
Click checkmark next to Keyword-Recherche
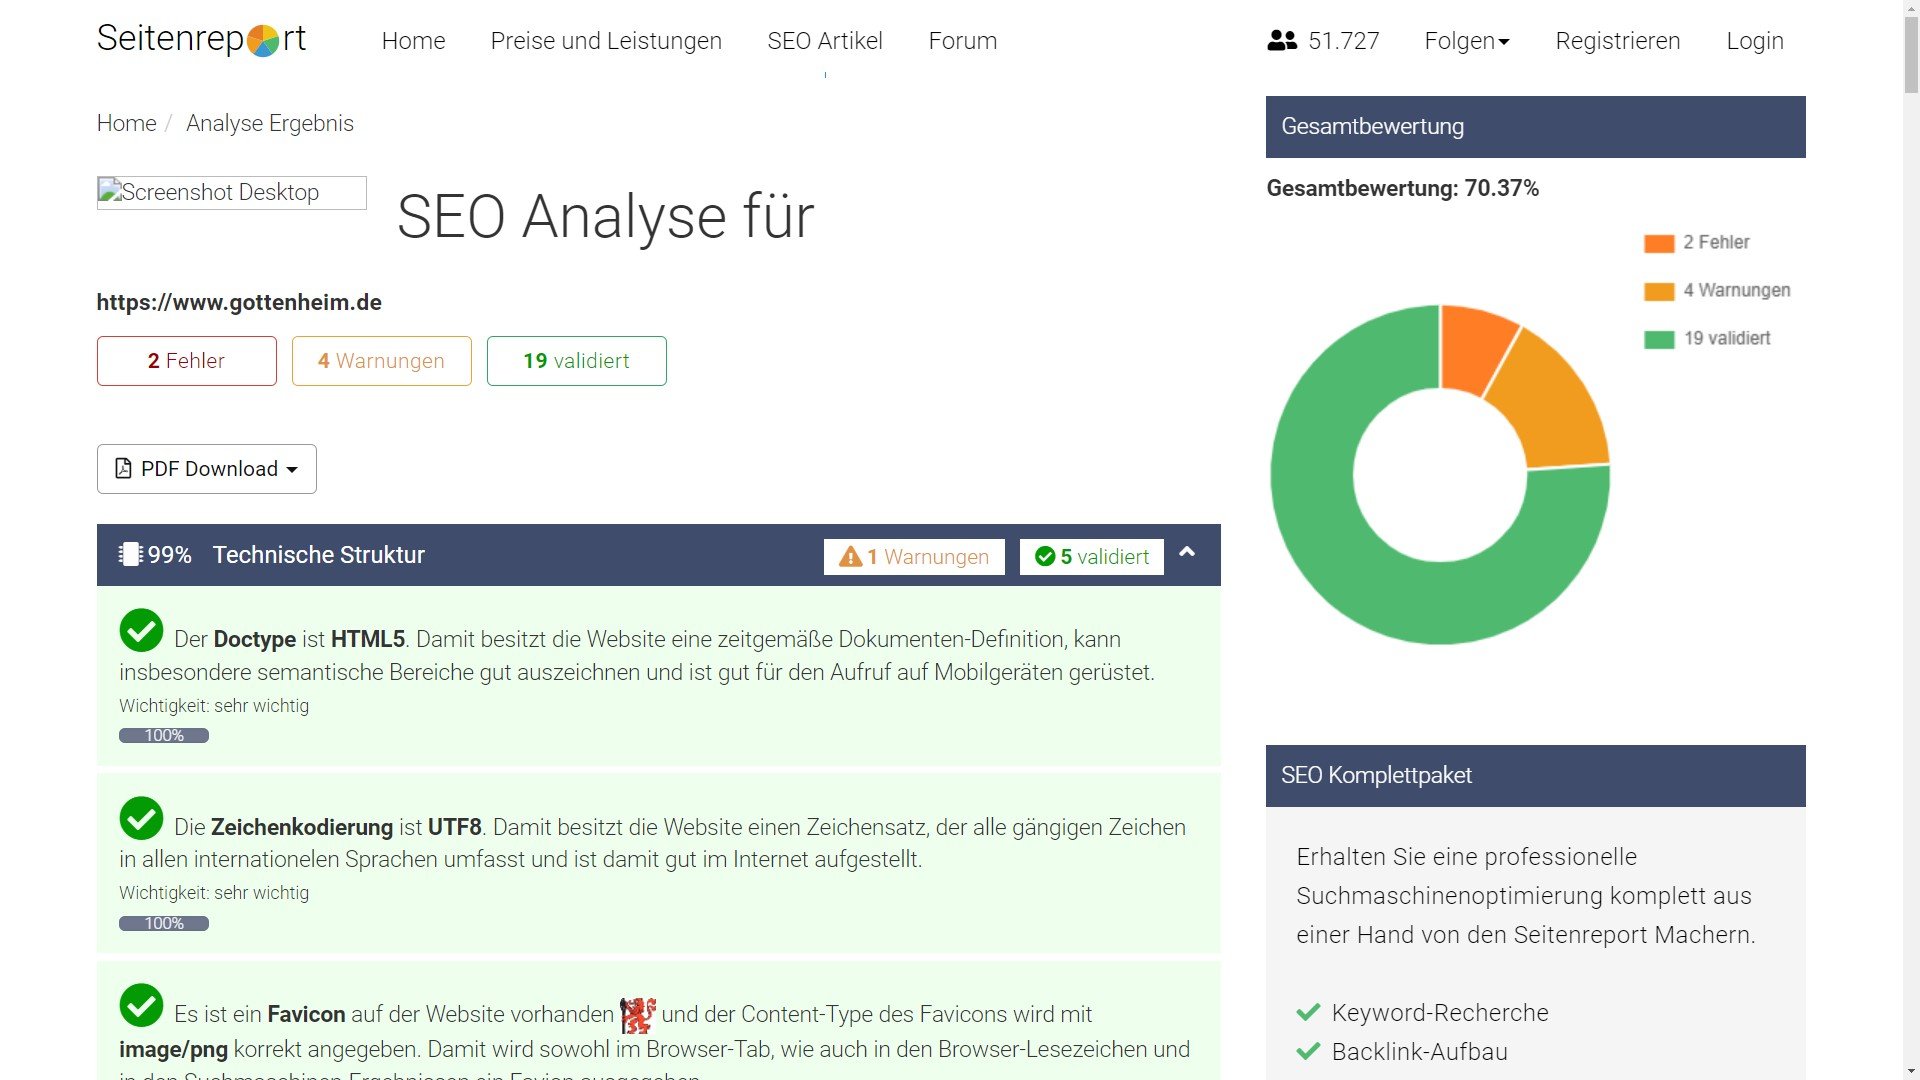coord(1308,1013)
